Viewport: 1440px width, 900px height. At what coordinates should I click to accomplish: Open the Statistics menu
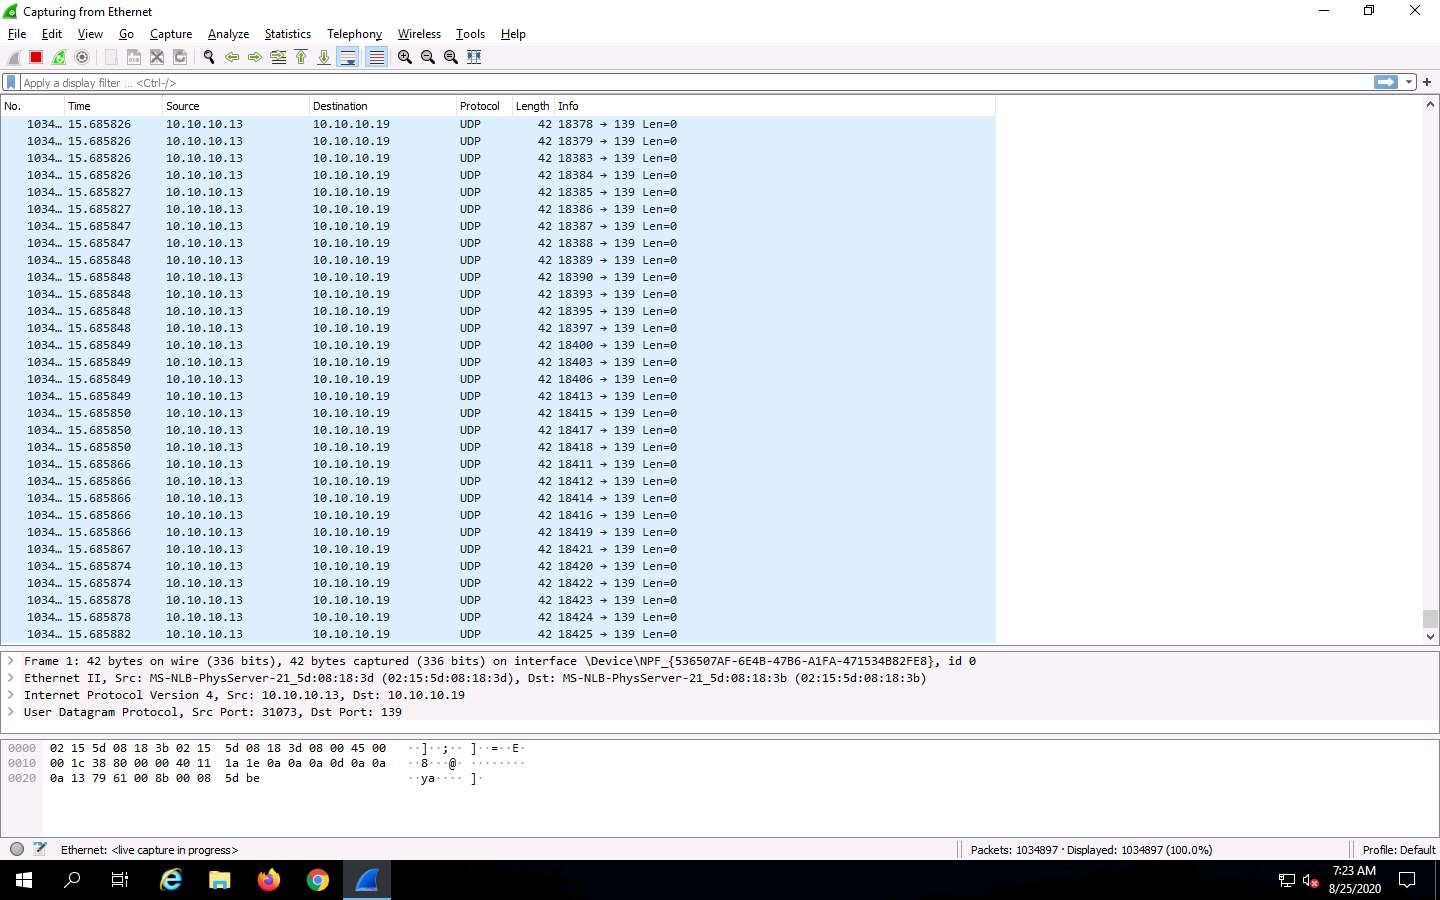pos(287,34)
